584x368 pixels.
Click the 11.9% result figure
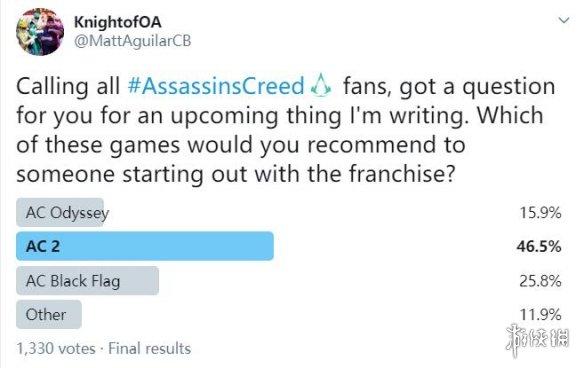pyautogui.click(x=540, y=315)
